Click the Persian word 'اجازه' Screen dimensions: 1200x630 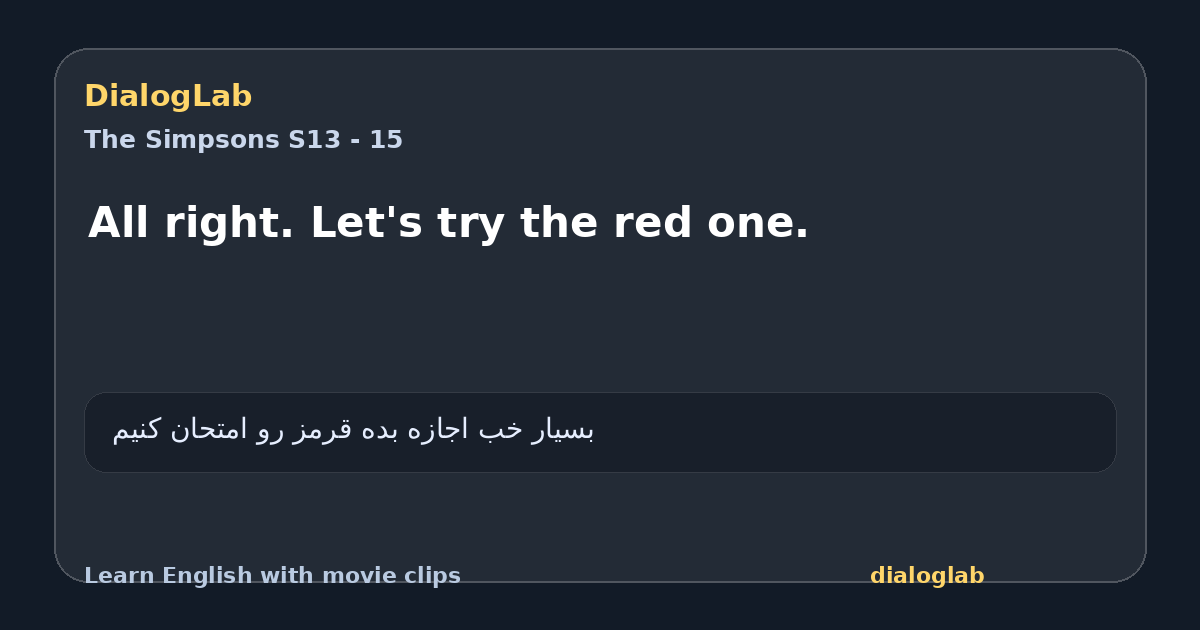[x=440, y=430]
